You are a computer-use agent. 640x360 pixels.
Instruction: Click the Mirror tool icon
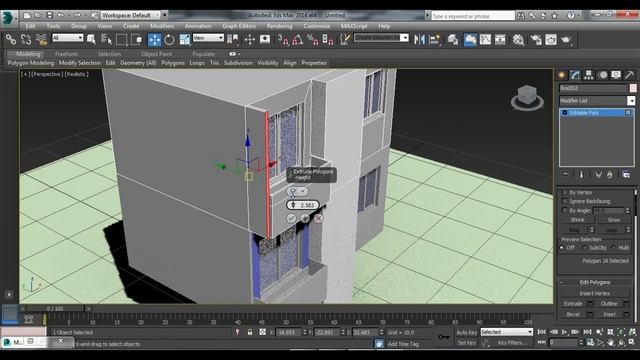point(419,40)
